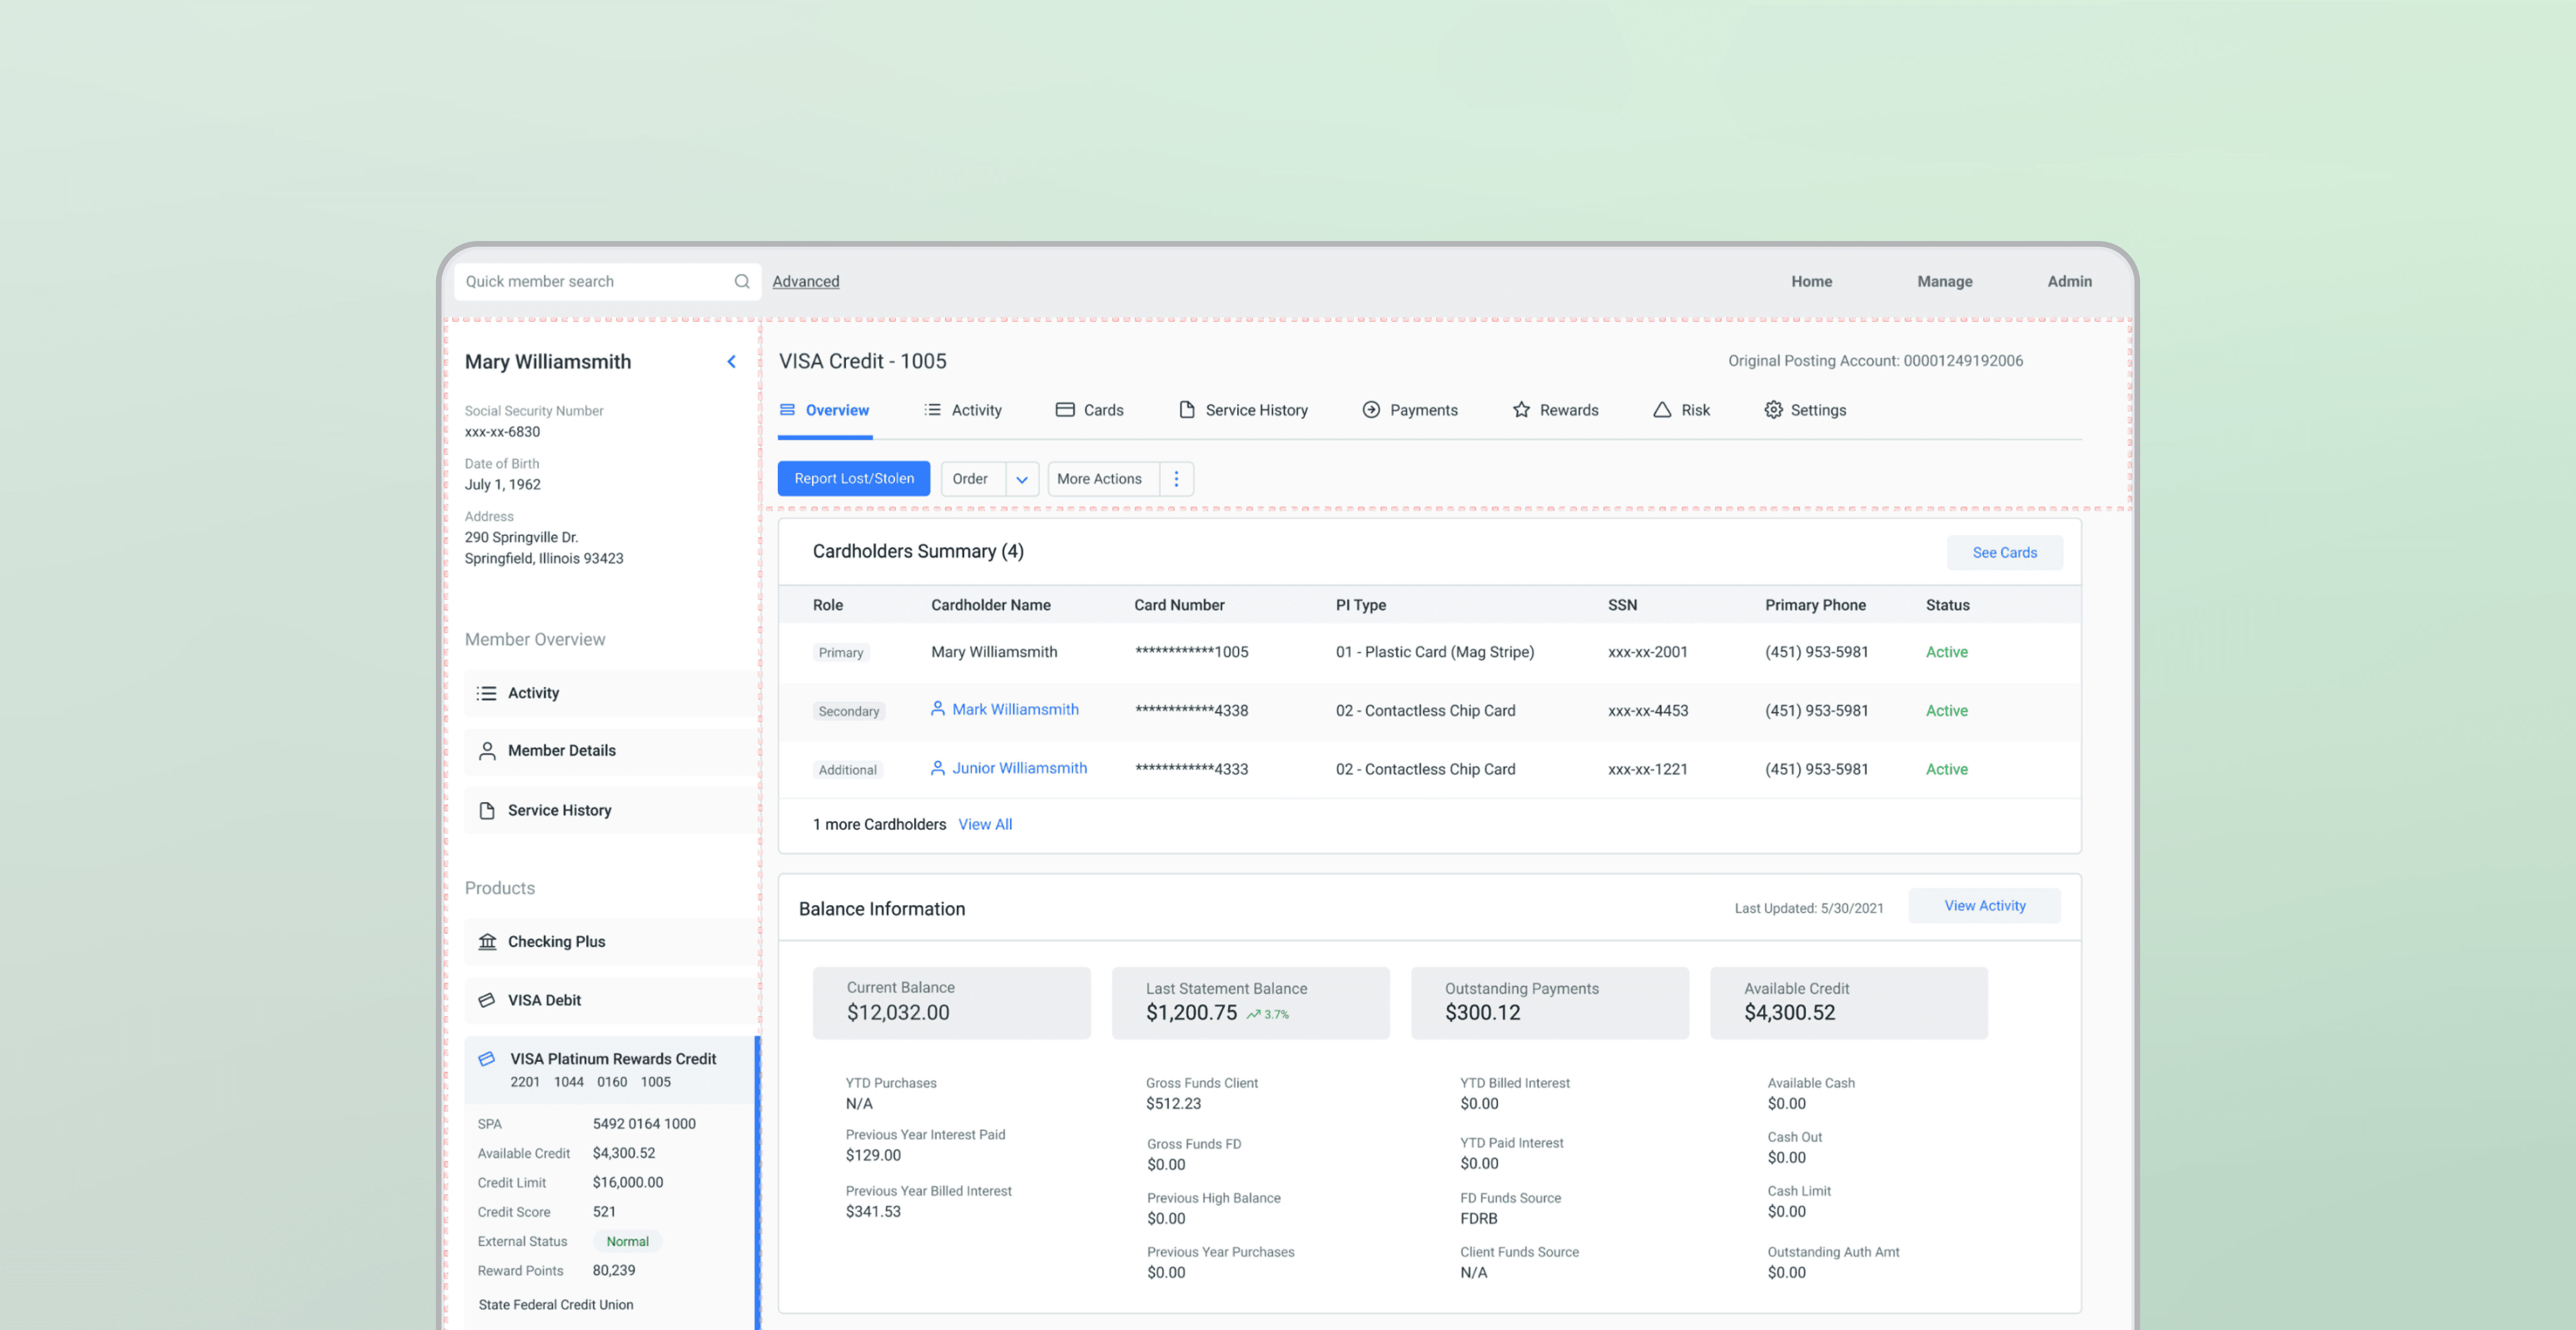The height and width of the screenshot is (1330, 2576).
Task: Open the Admin menu
Action: point(2069,282)
